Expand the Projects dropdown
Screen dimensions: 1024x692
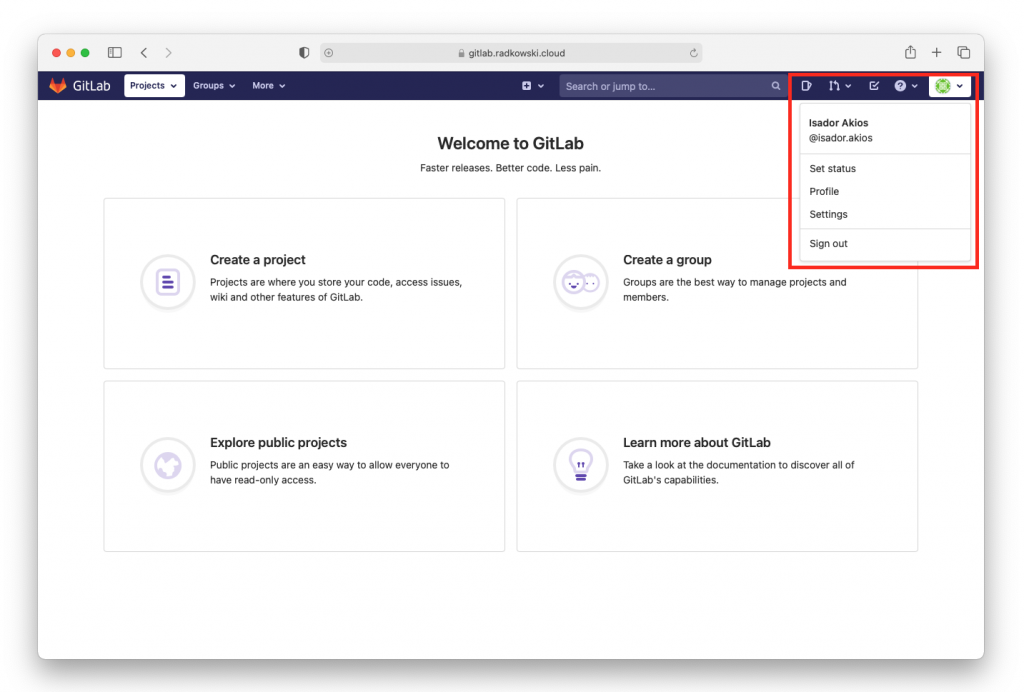click(154, 86)
